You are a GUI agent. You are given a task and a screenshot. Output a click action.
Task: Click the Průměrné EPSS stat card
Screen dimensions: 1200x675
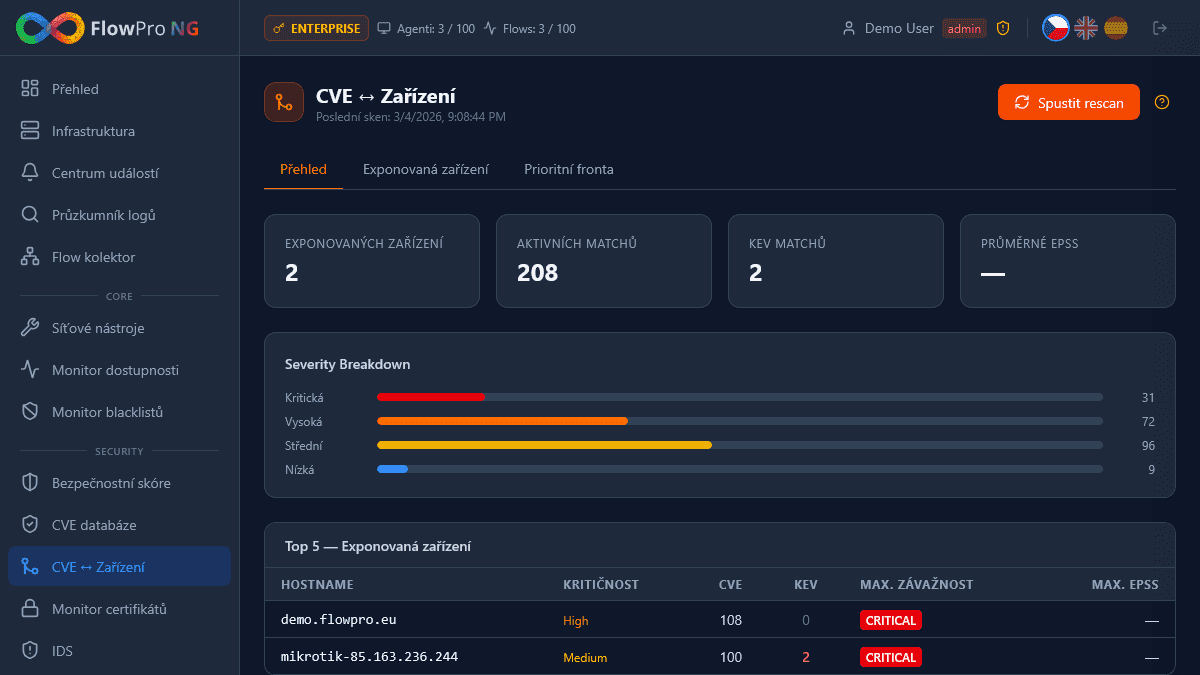[x=1068, y=261]
